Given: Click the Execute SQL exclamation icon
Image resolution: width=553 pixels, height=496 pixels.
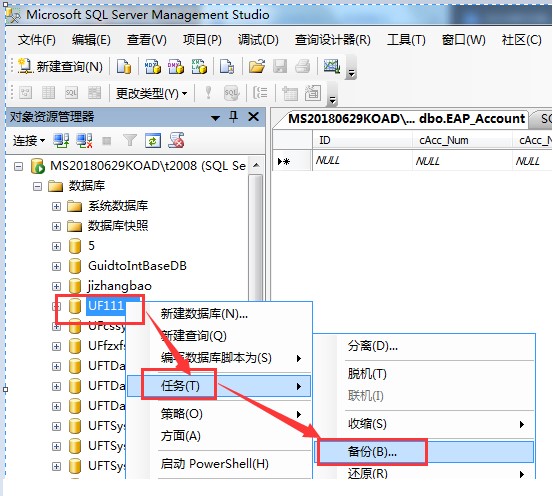Looking at the screenshot, I should click(x=208, y=93).
